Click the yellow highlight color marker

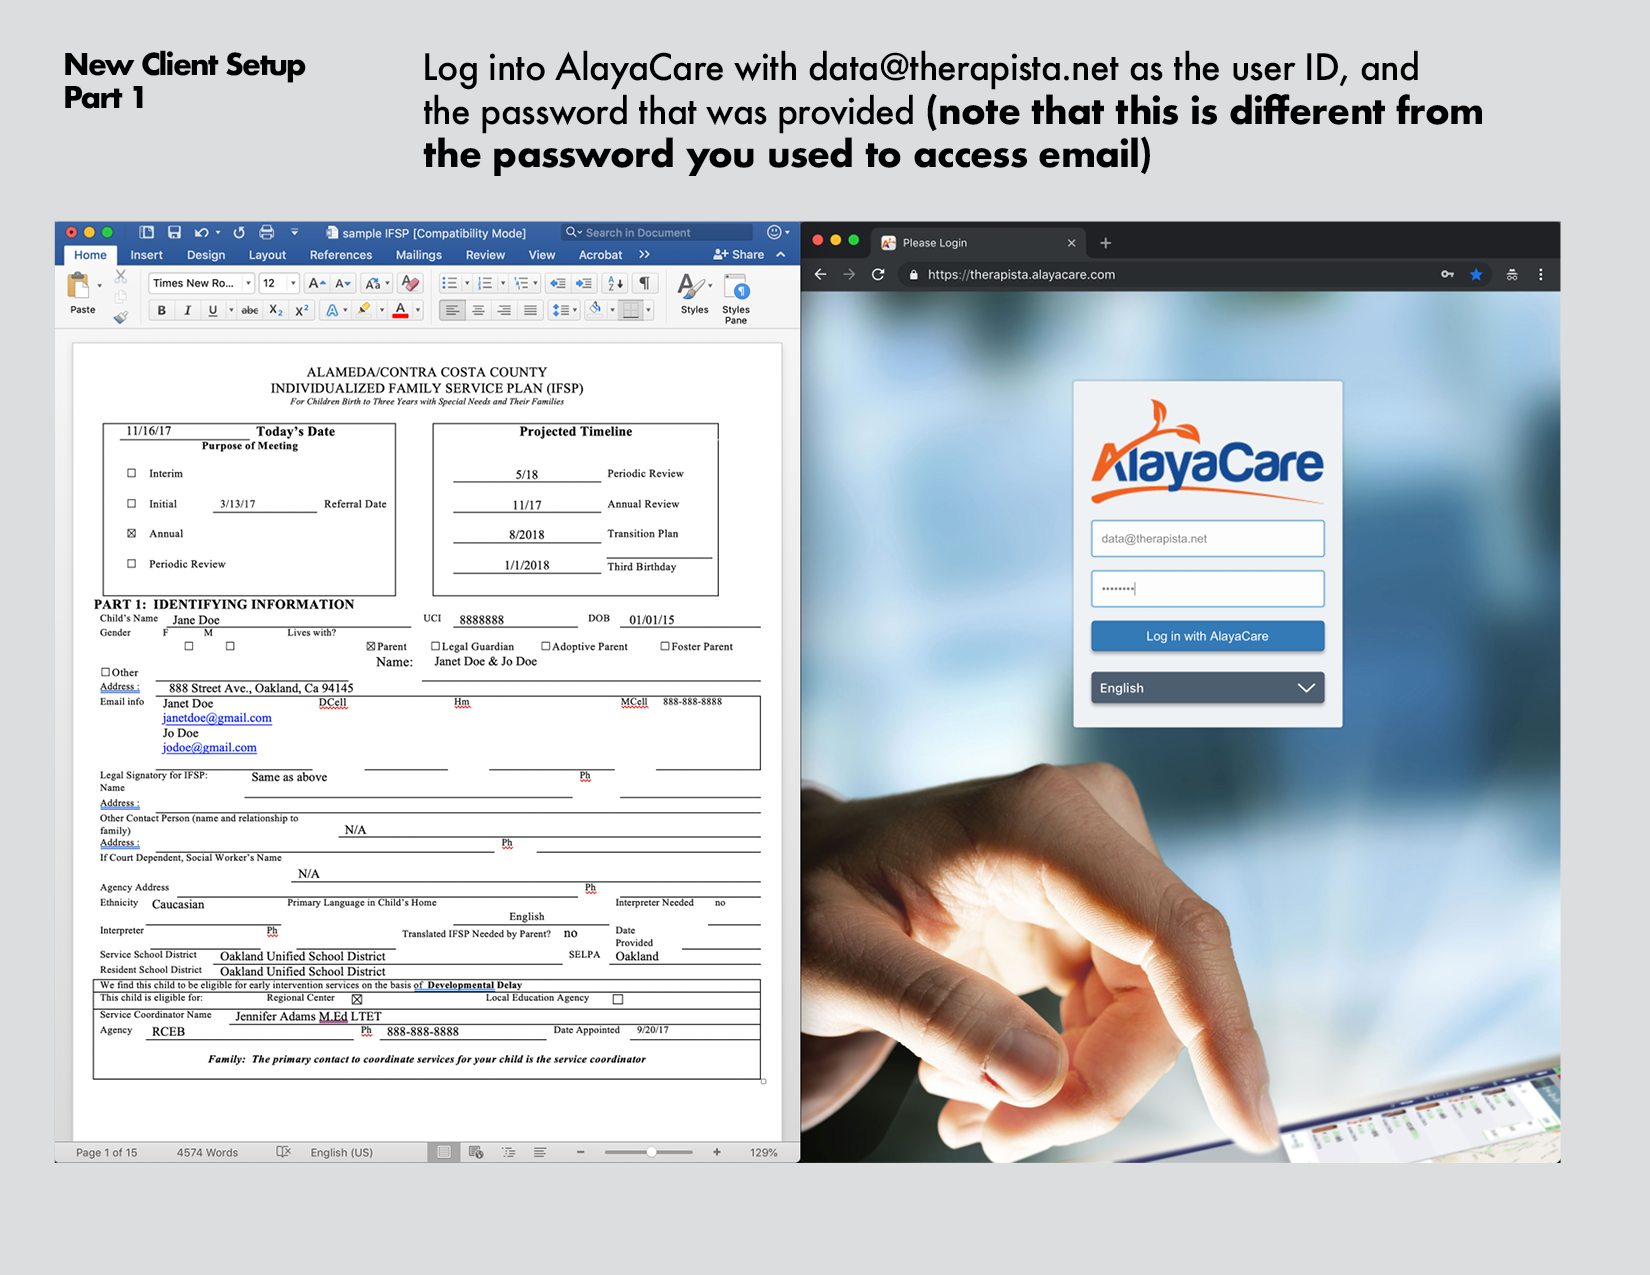coord(365,310)
